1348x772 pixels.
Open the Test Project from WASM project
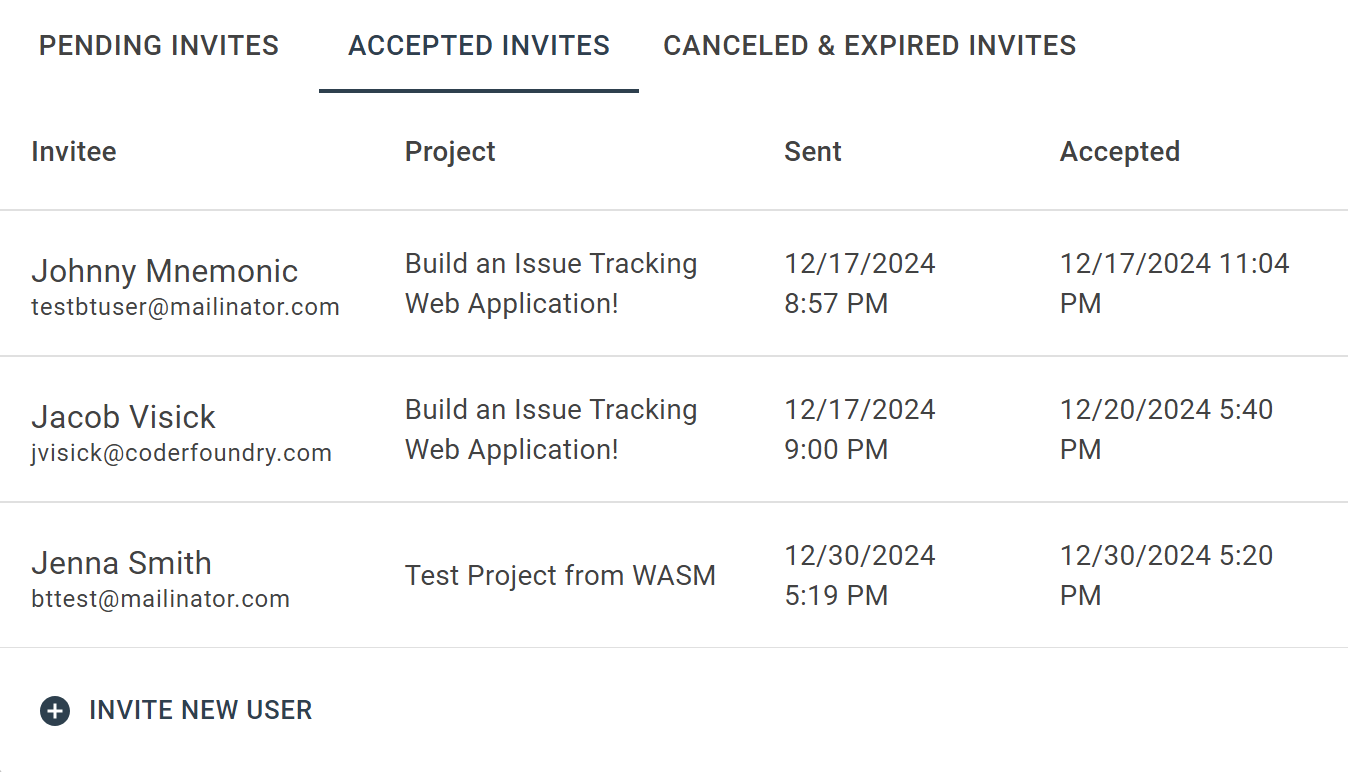pos(560,576)
